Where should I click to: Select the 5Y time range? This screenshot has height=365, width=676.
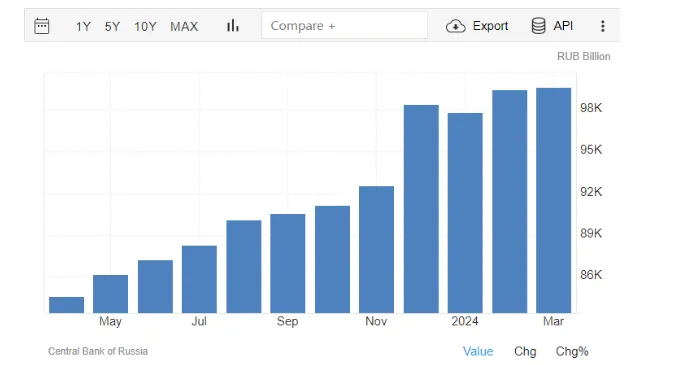coord(112,27)
